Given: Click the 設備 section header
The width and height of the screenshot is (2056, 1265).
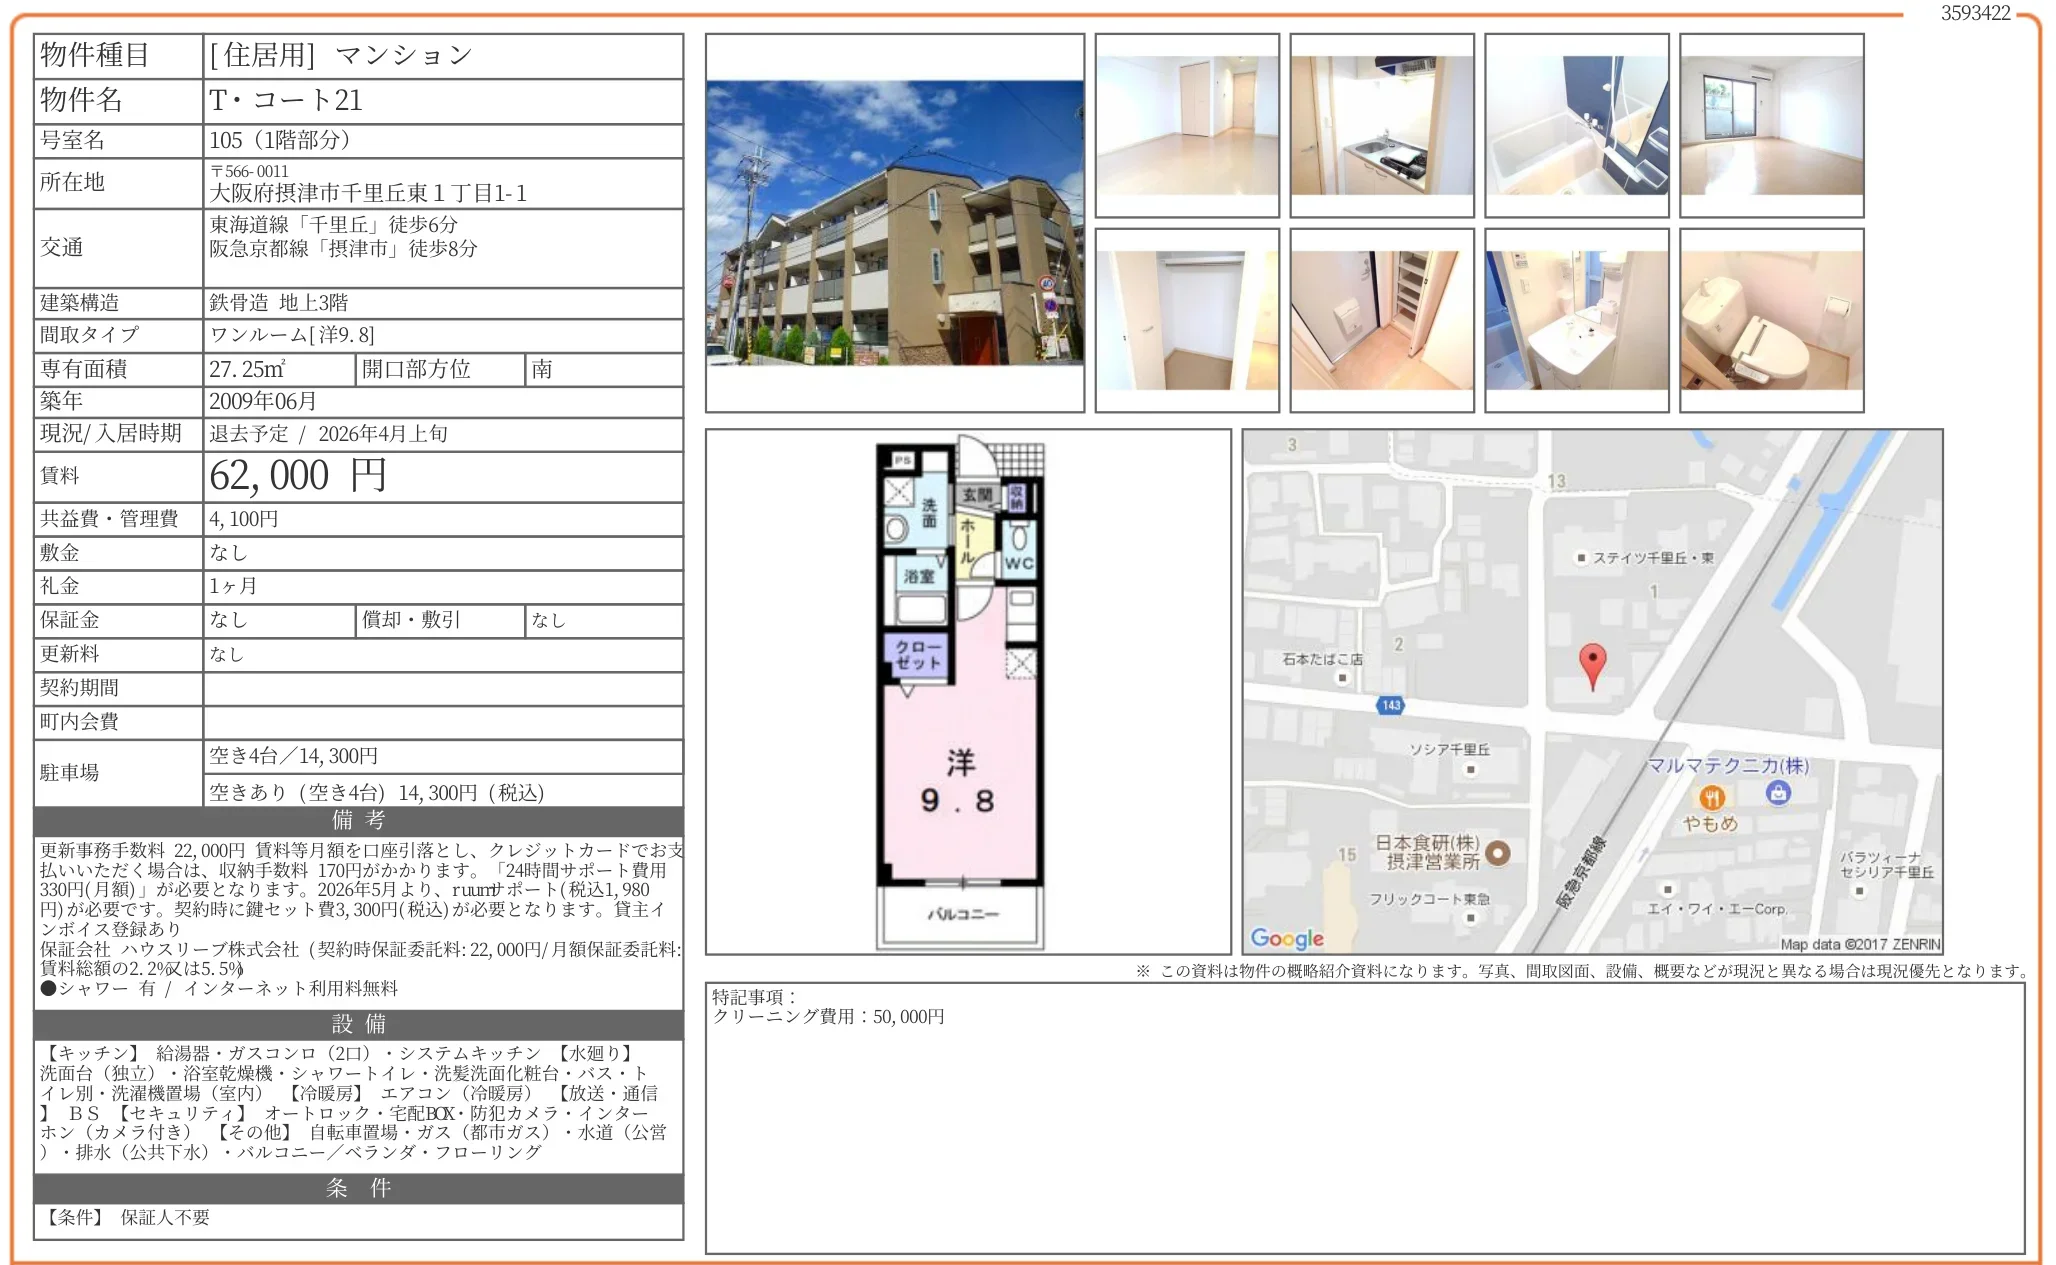Looking at the screenshot, I should pos(358,1024).
